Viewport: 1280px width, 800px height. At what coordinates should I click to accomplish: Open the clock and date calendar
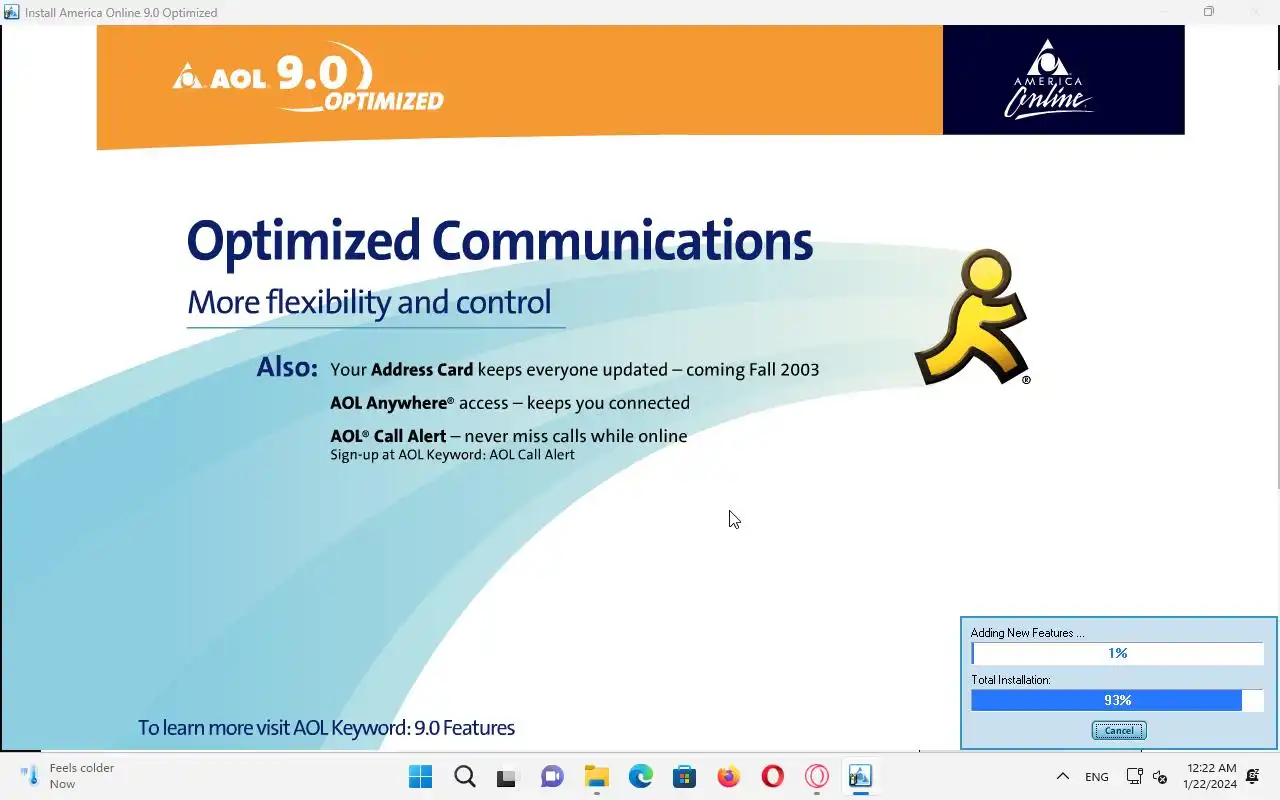pos(1210,776)
